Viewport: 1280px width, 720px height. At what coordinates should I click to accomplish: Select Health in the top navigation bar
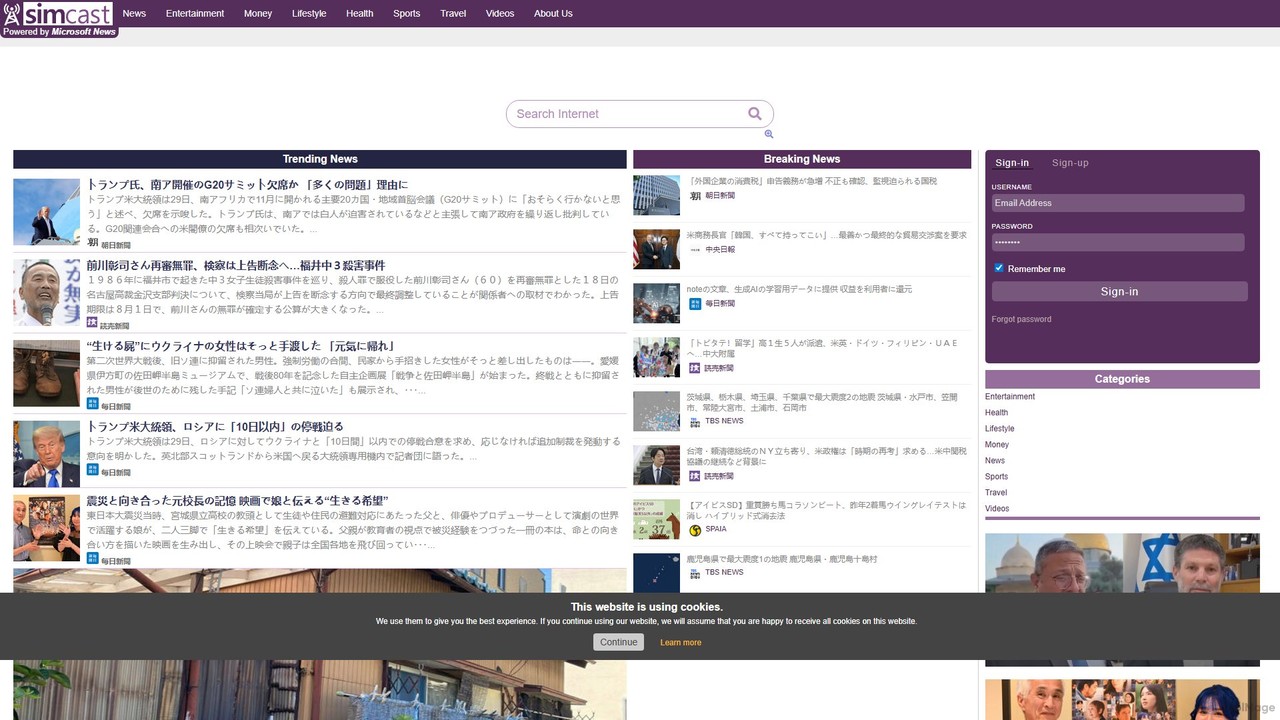(x=360, y=14)
